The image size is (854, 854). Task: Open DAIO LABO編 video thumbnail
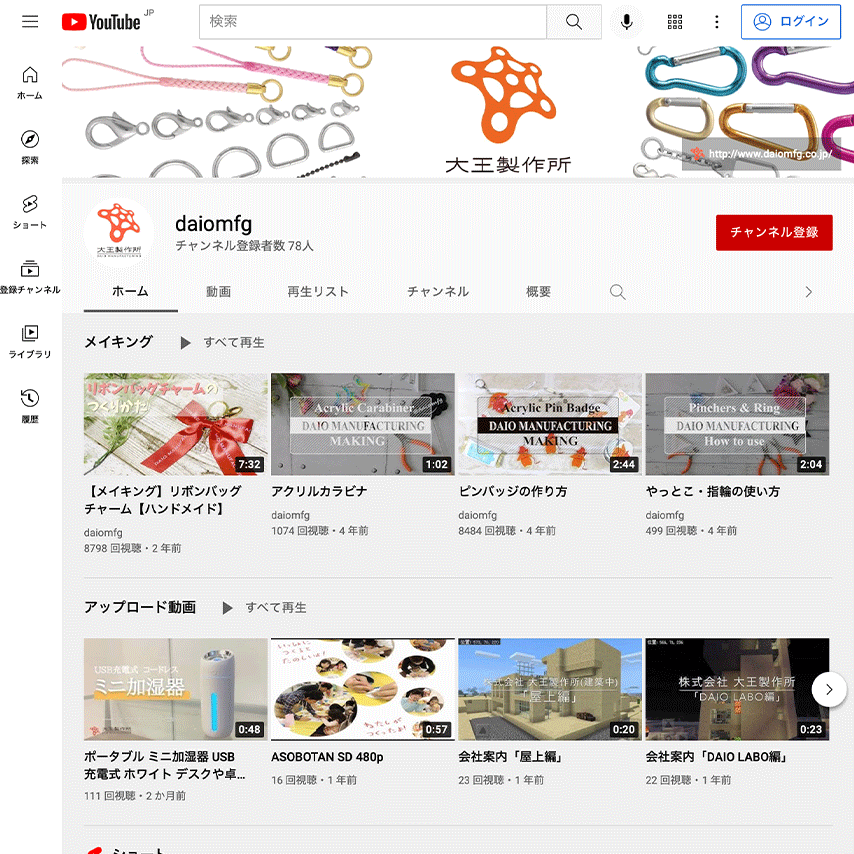pos(737,690)
